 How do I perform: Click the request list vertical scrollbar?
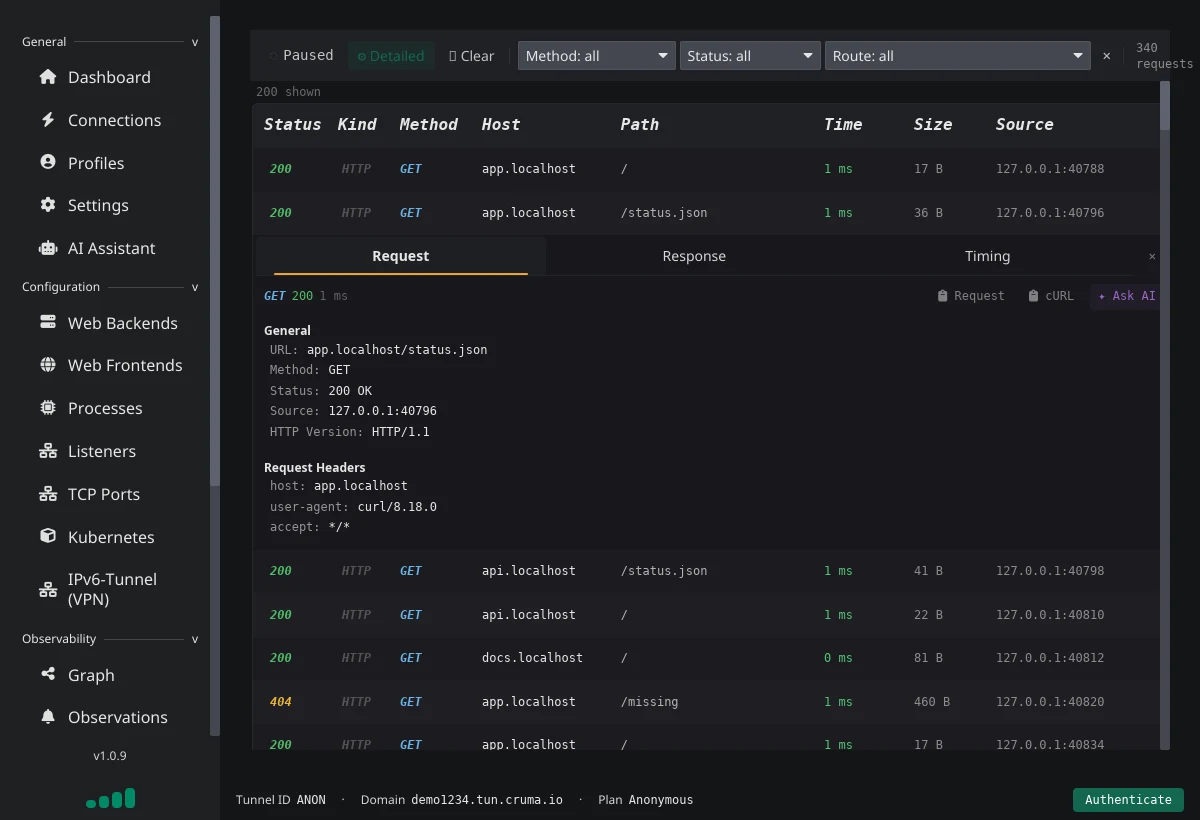(1165, 105)
